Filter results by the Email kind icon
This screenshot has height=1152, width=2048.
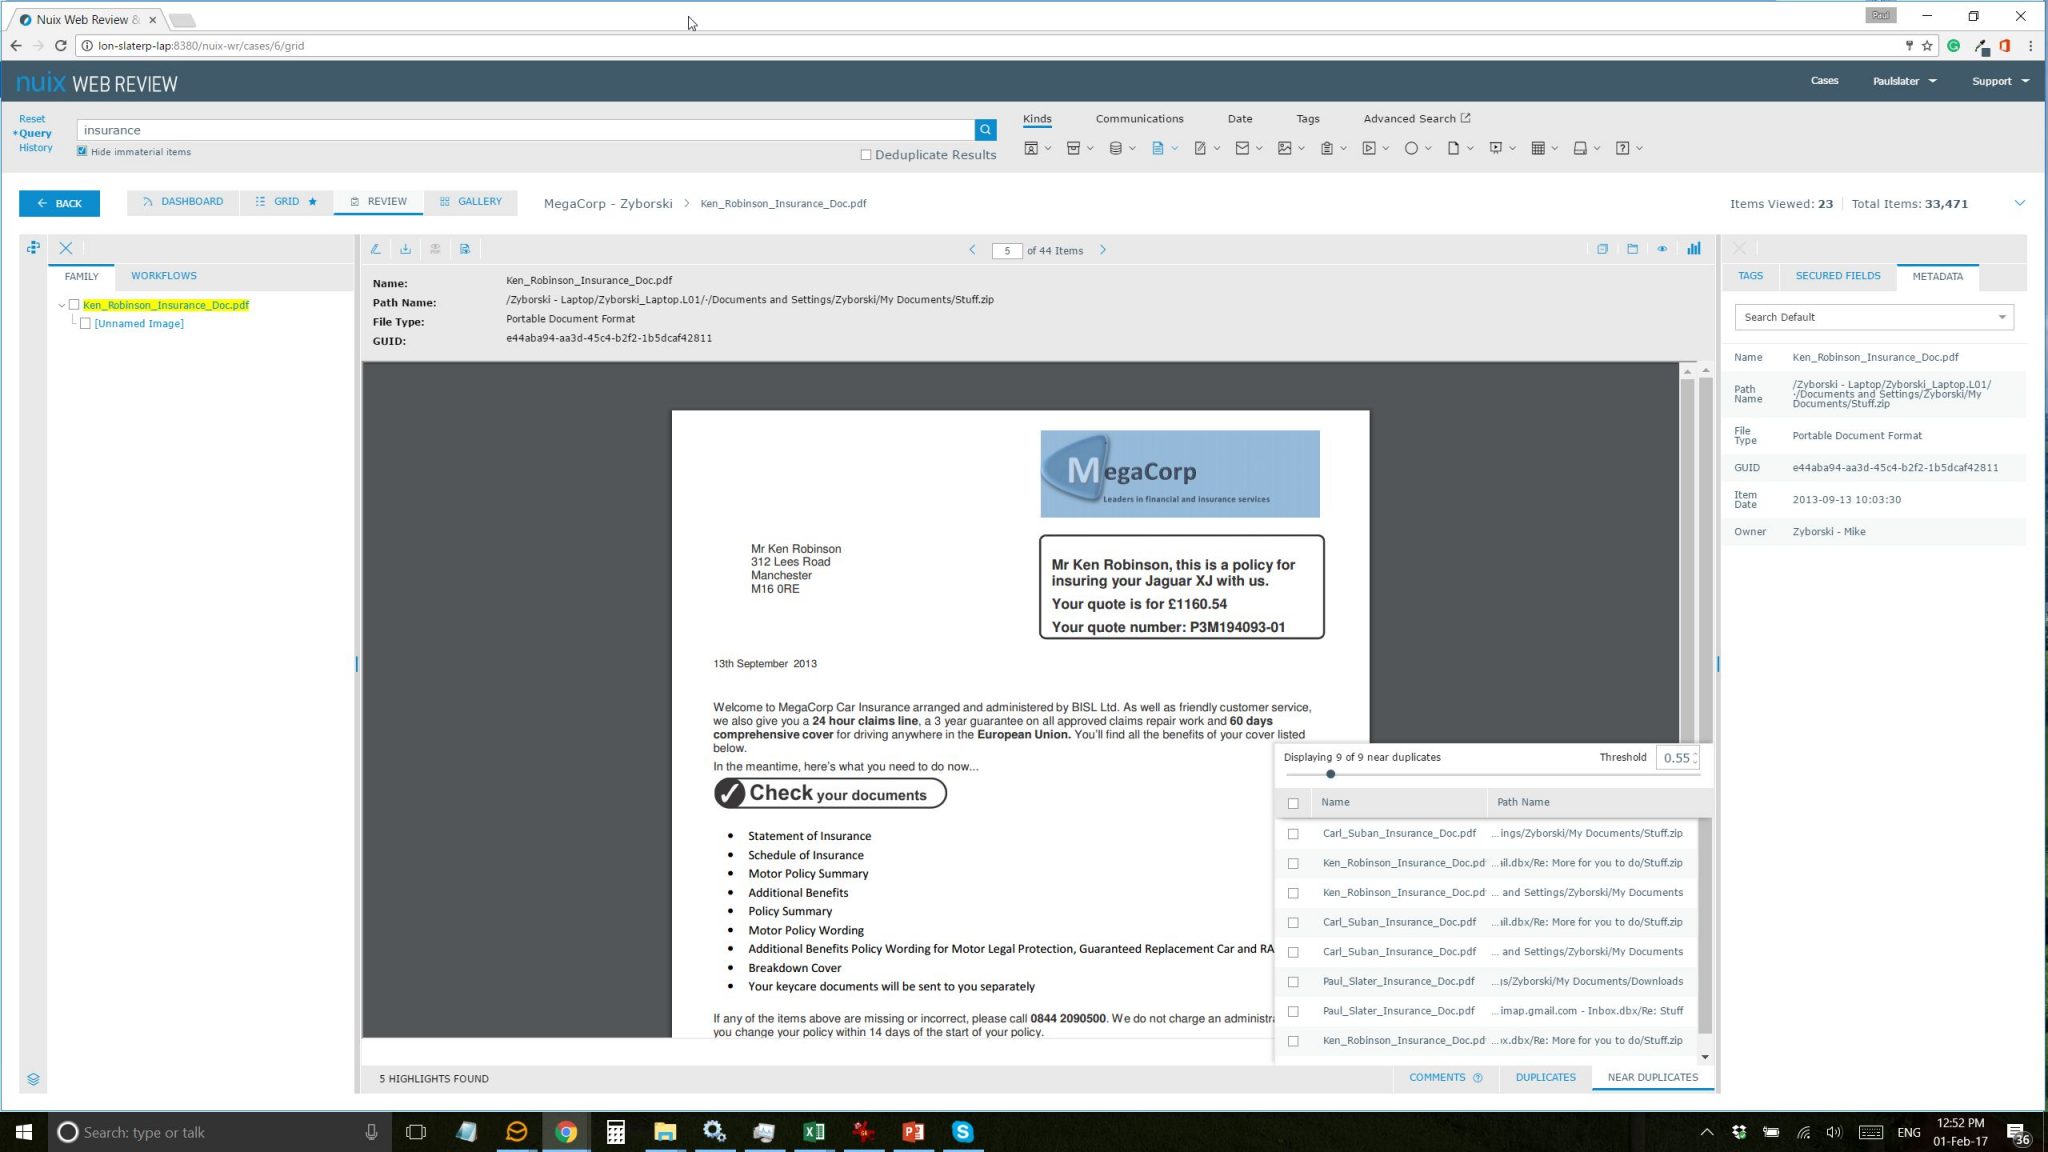click(1244, 147)
